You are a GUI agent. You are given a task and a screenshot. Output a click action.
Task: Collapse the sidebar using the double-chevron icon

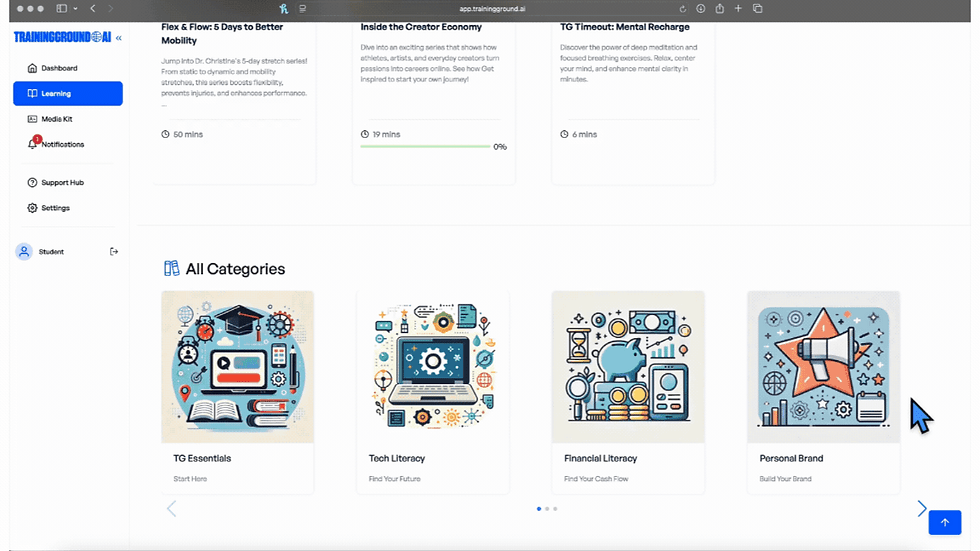pyautogui.click(x=119, y=38)
